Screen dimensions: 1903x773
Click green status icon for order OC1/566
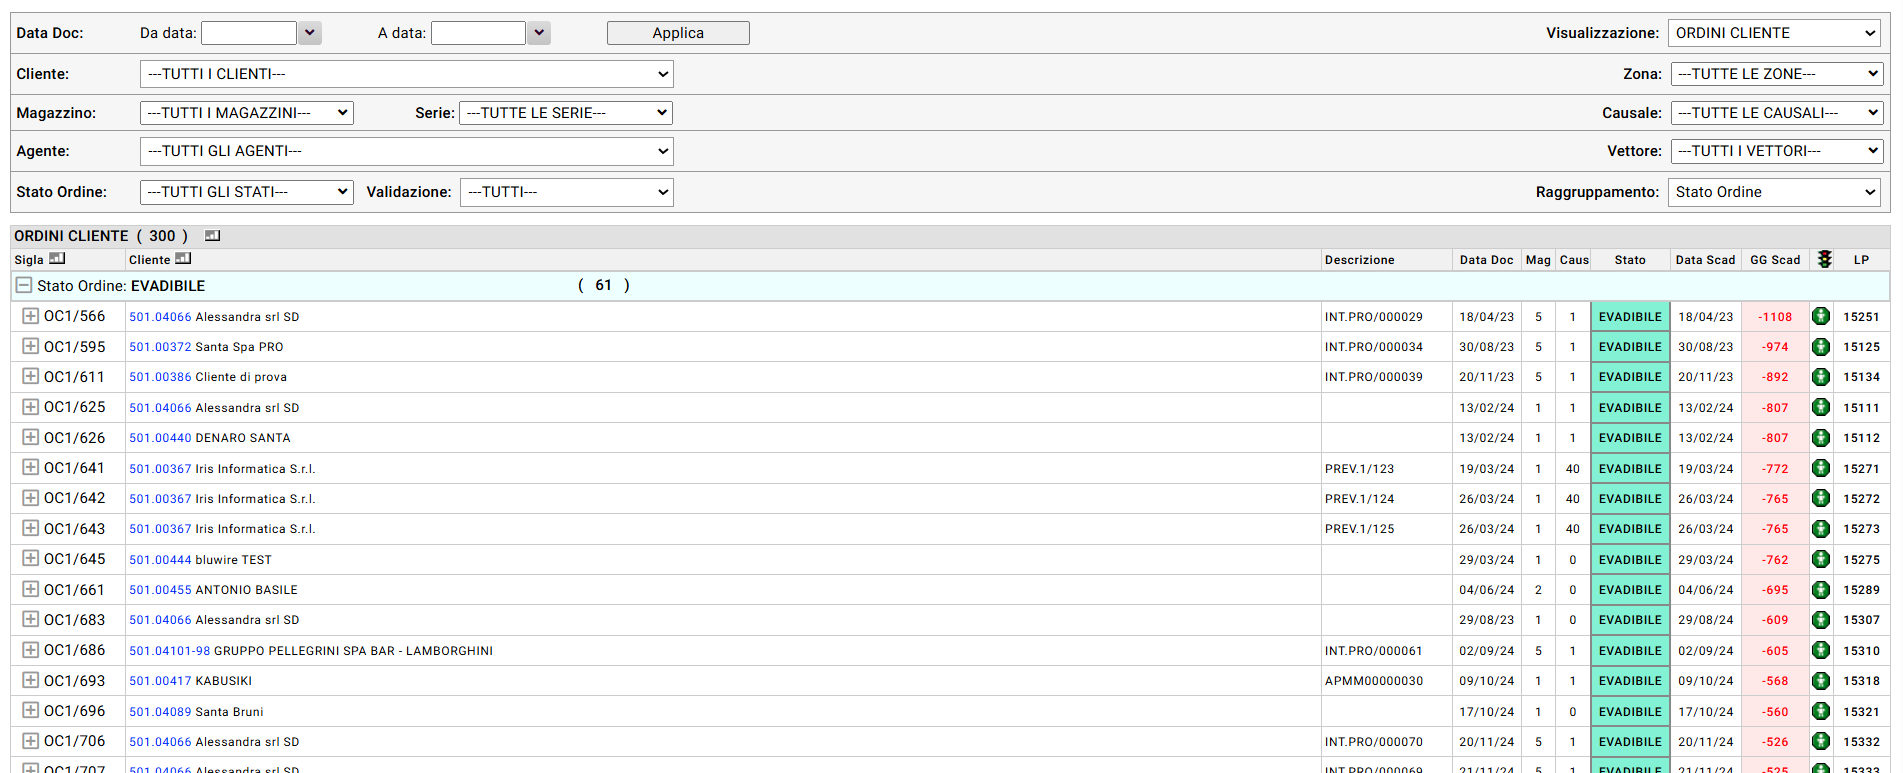coord(1821,316)
